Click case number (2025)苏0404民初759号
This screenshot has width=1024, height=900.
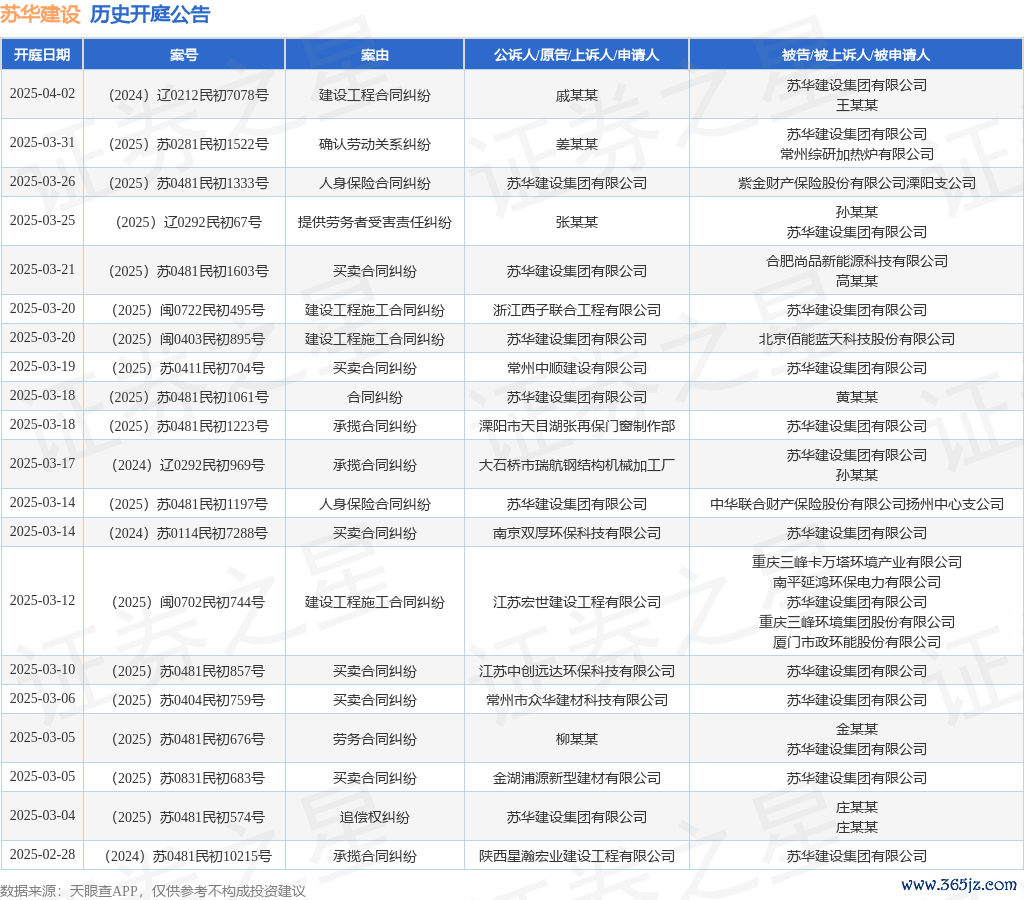coord(188,701)
